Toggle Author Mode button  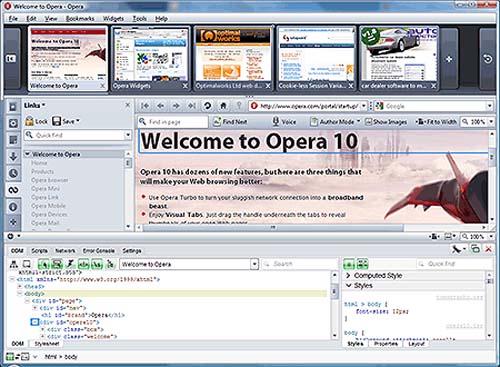[x=335, y=122]
